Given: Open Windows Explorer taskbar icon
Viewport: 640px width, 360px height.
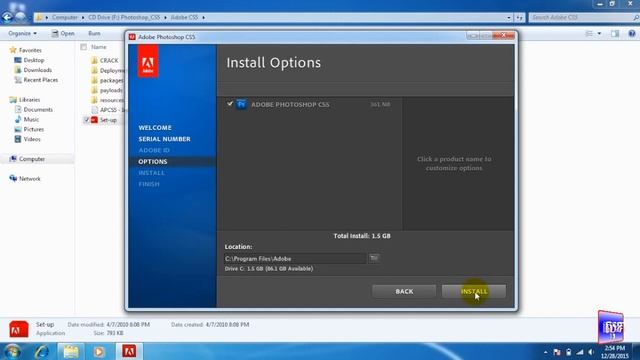Looking at the screenshot, I should 71,351.
